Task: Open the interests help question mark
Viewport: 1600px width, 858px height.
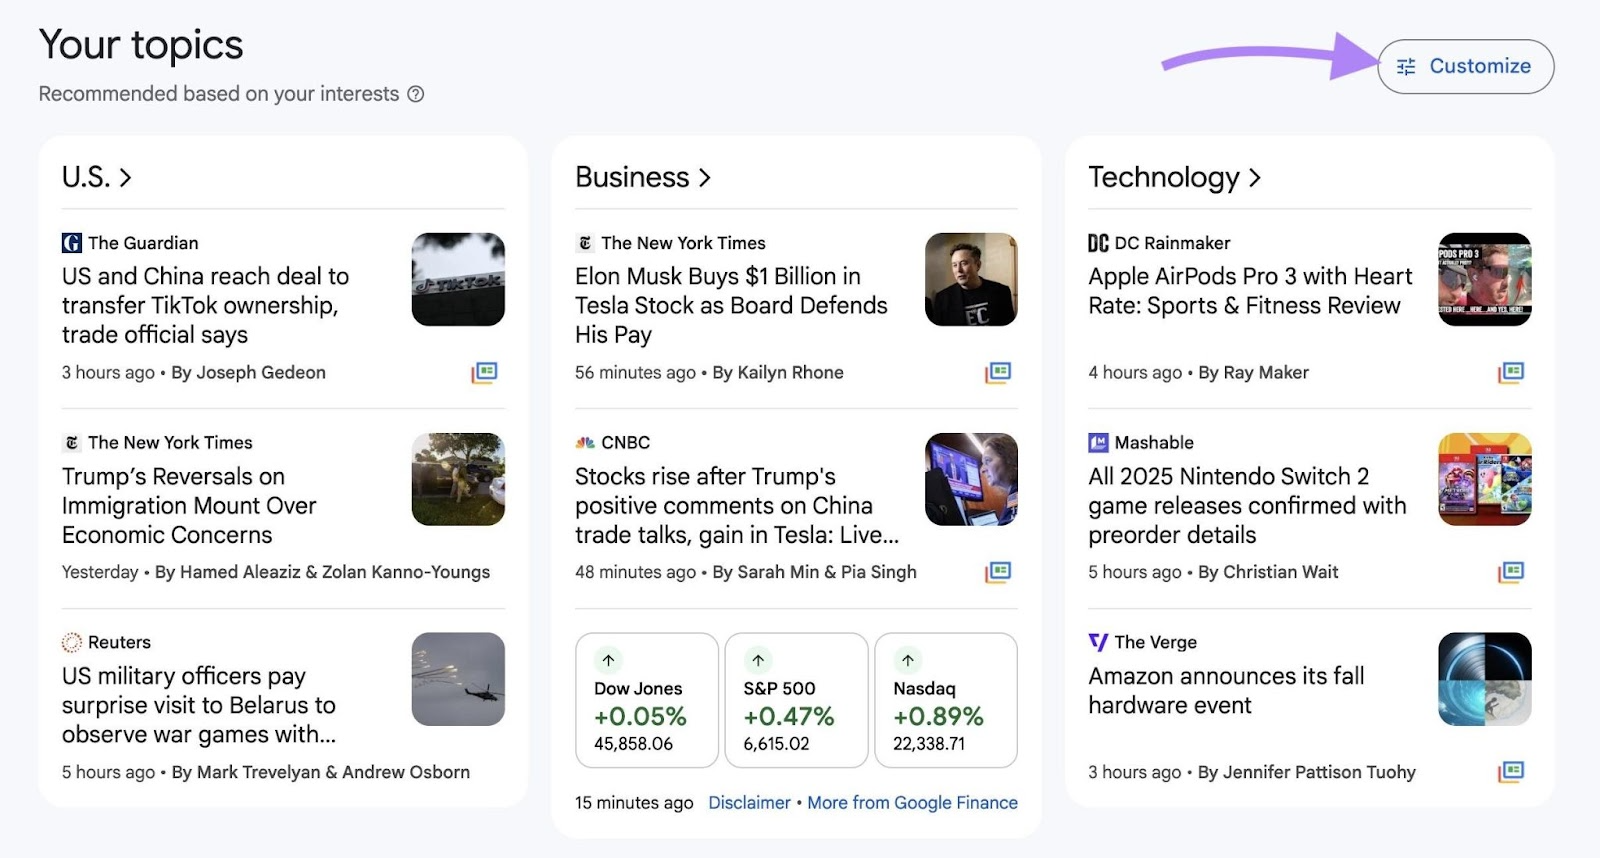Action: 417,93
